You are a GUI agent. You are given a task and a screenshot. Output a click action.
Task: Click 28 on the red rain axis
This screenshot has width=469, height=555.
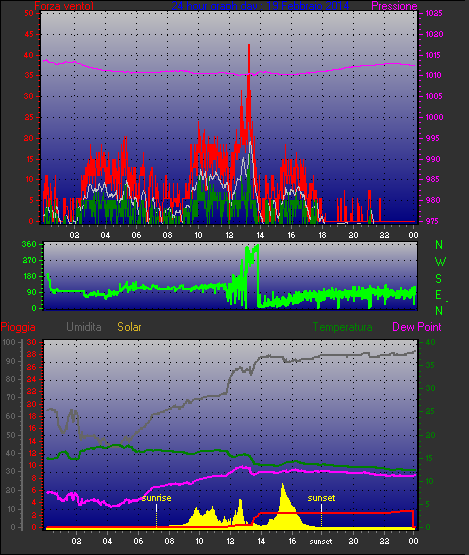pyautogui.click(x=32, y=354)
